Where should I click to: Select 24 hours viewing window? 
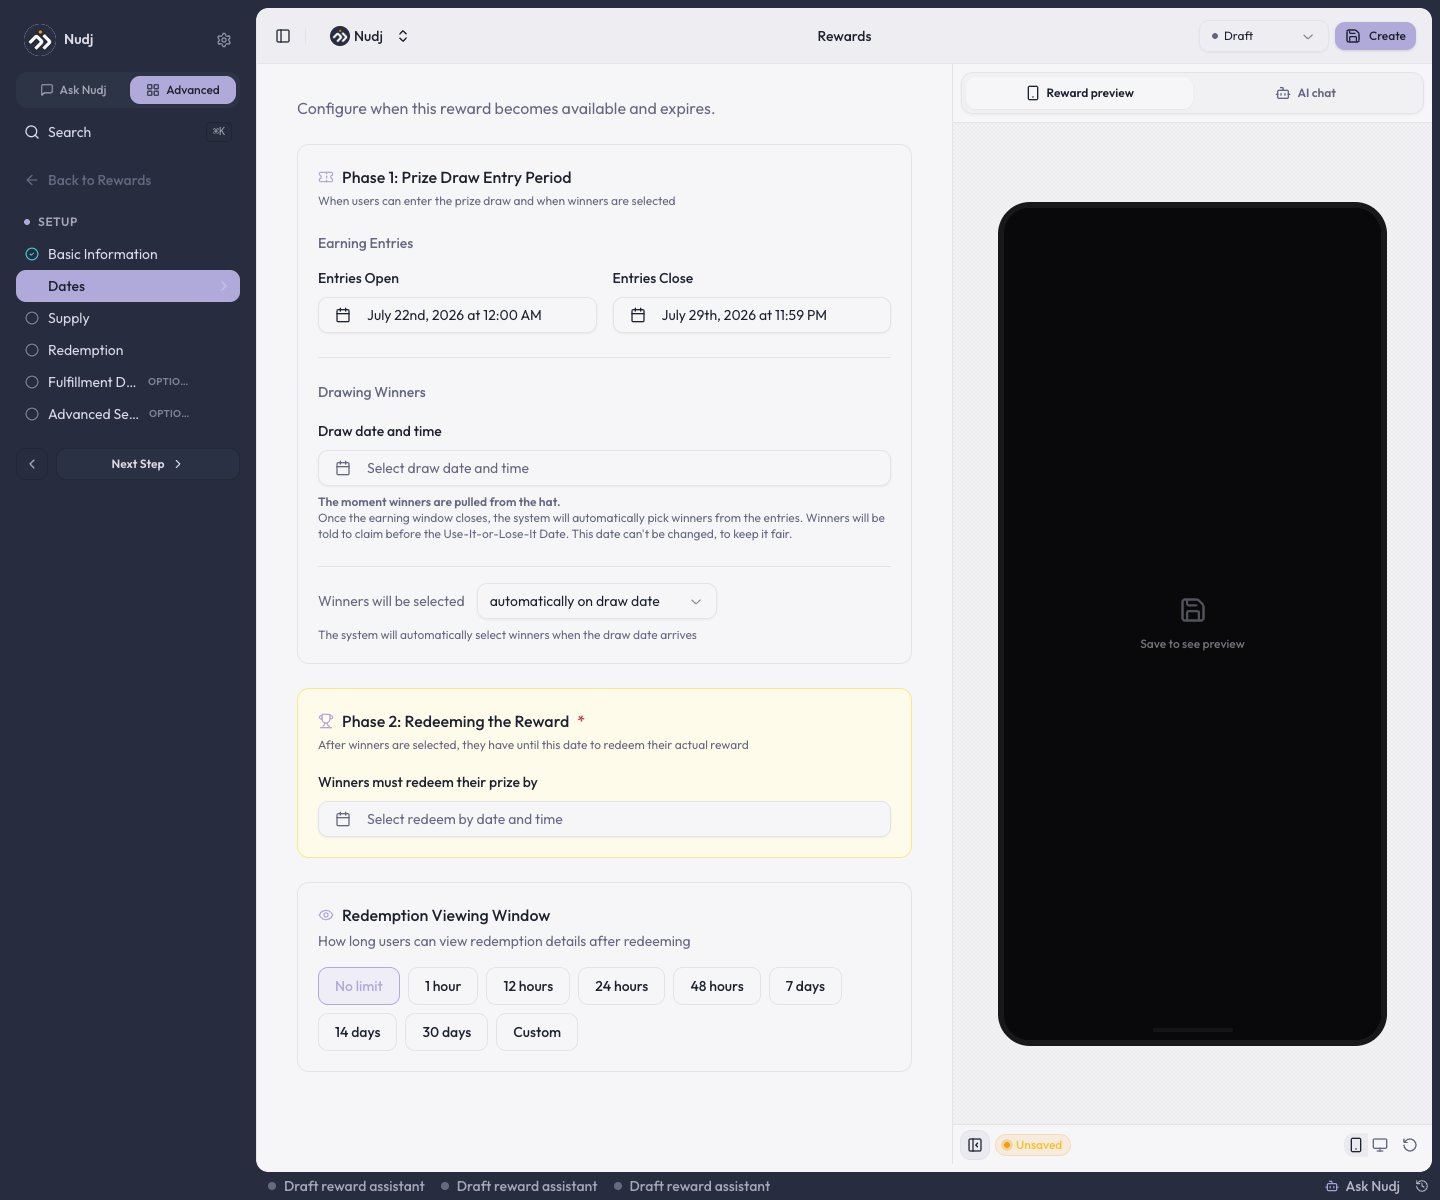[x=621, y=986]
